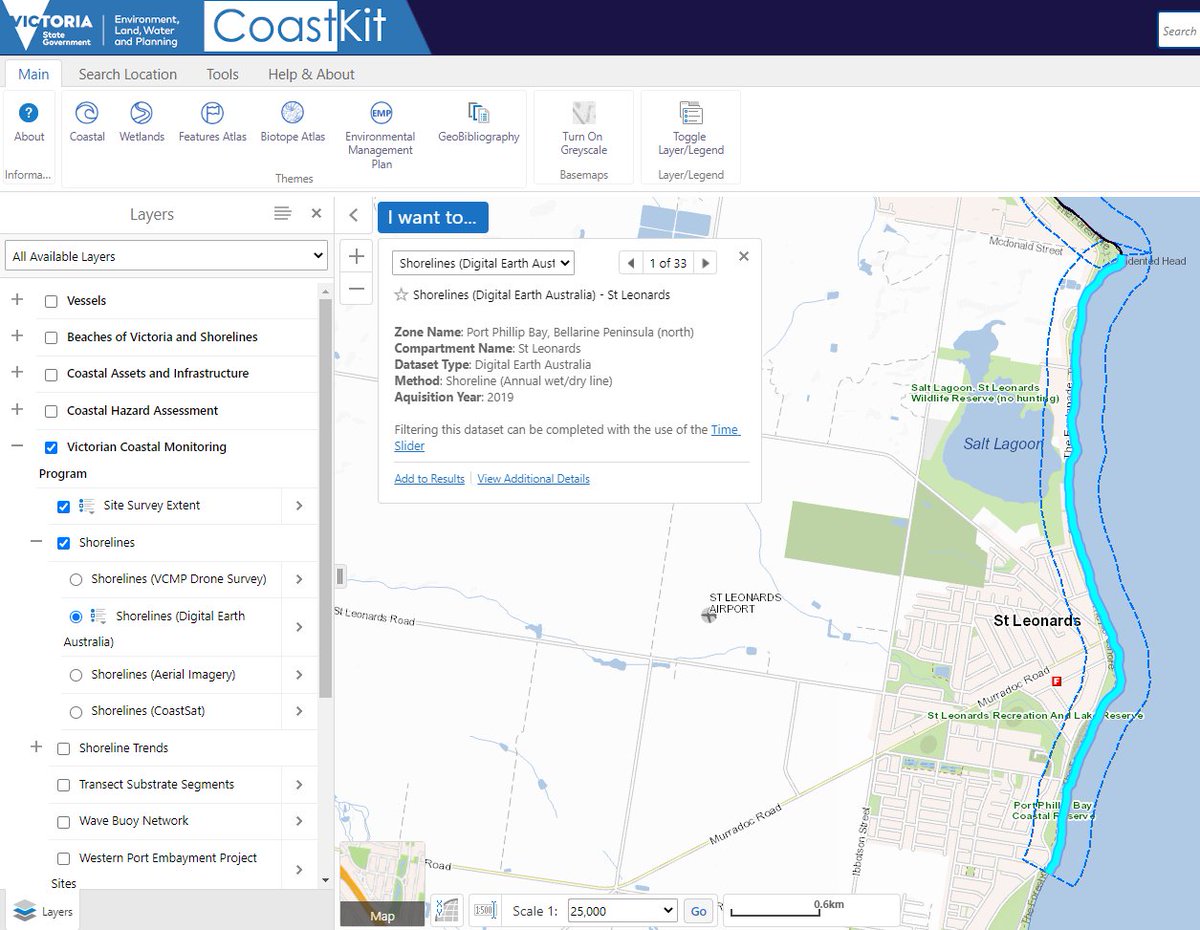Image resolution: width=1200 pixels, height=930 pixels.
Task: Open coordinates XY tool at map bottom
Action: coord(447,910)
